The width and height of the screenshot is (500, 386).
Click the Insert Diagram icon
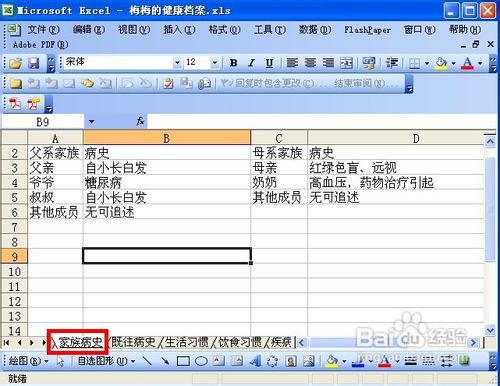click(272, 361)
